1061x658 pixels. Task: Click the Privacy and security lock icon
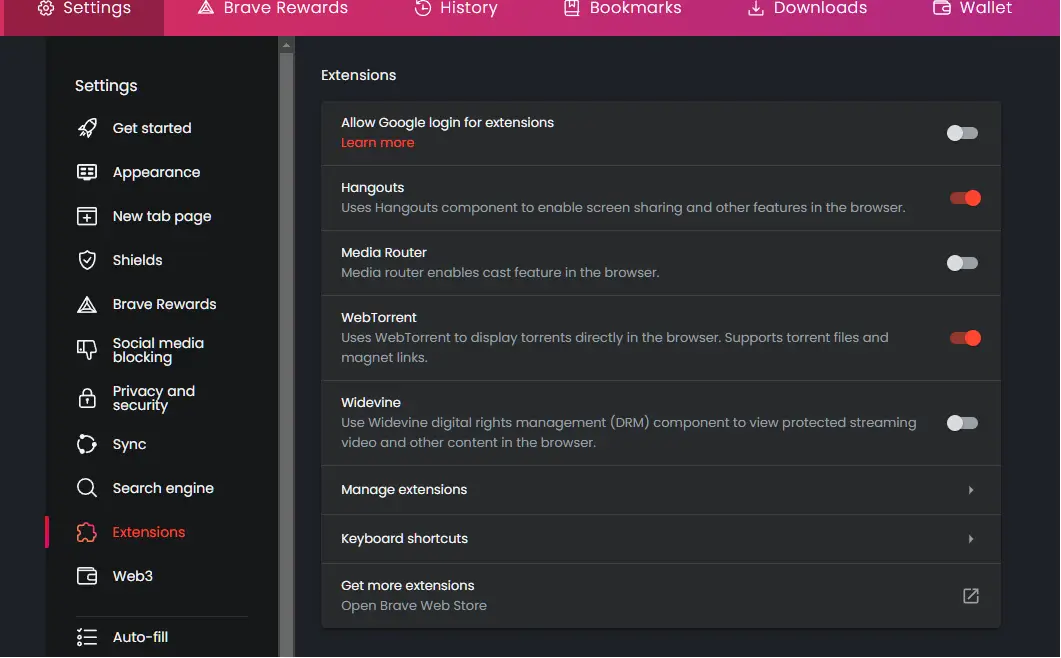[x=87, y=398]
